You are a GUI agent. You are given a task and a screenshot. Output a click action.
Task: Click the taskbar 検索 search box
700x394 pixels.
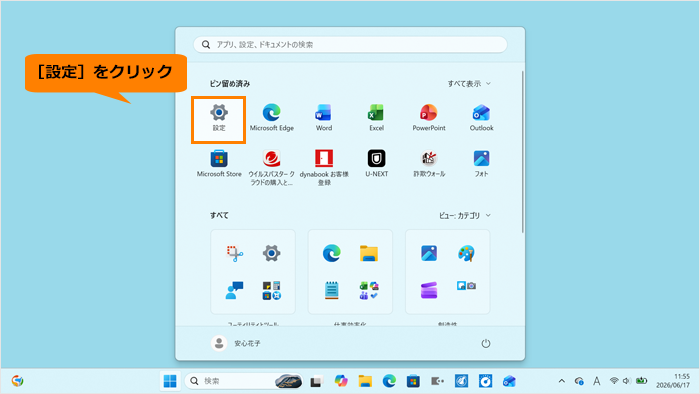(243, 381)
